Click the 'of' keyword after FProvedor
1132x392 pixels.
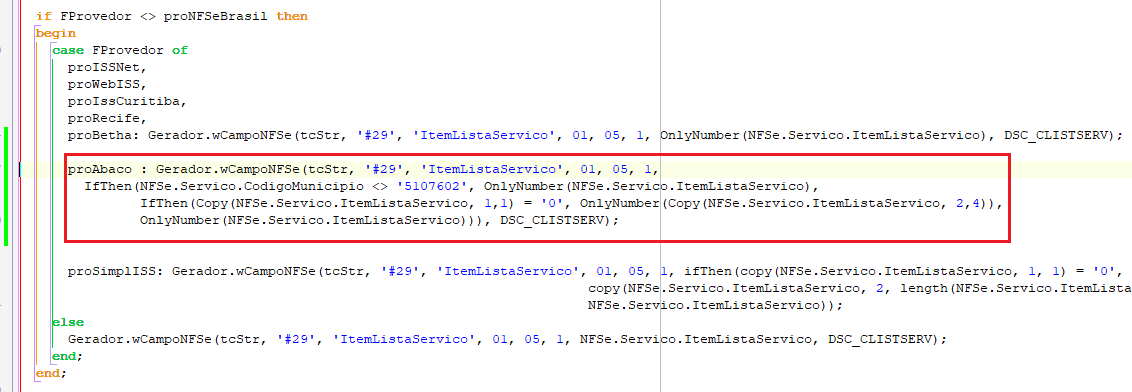coord(180,50)
